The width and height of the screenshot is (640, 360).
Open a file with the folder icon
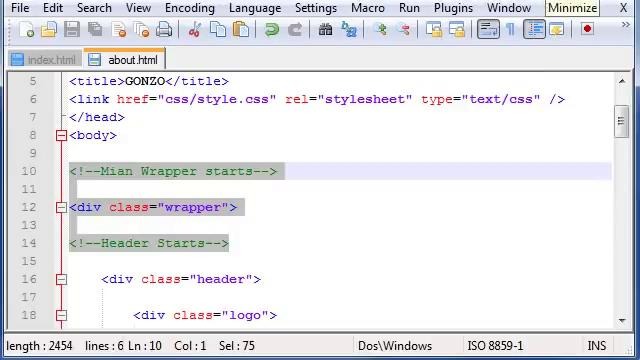tap(49, 29)
